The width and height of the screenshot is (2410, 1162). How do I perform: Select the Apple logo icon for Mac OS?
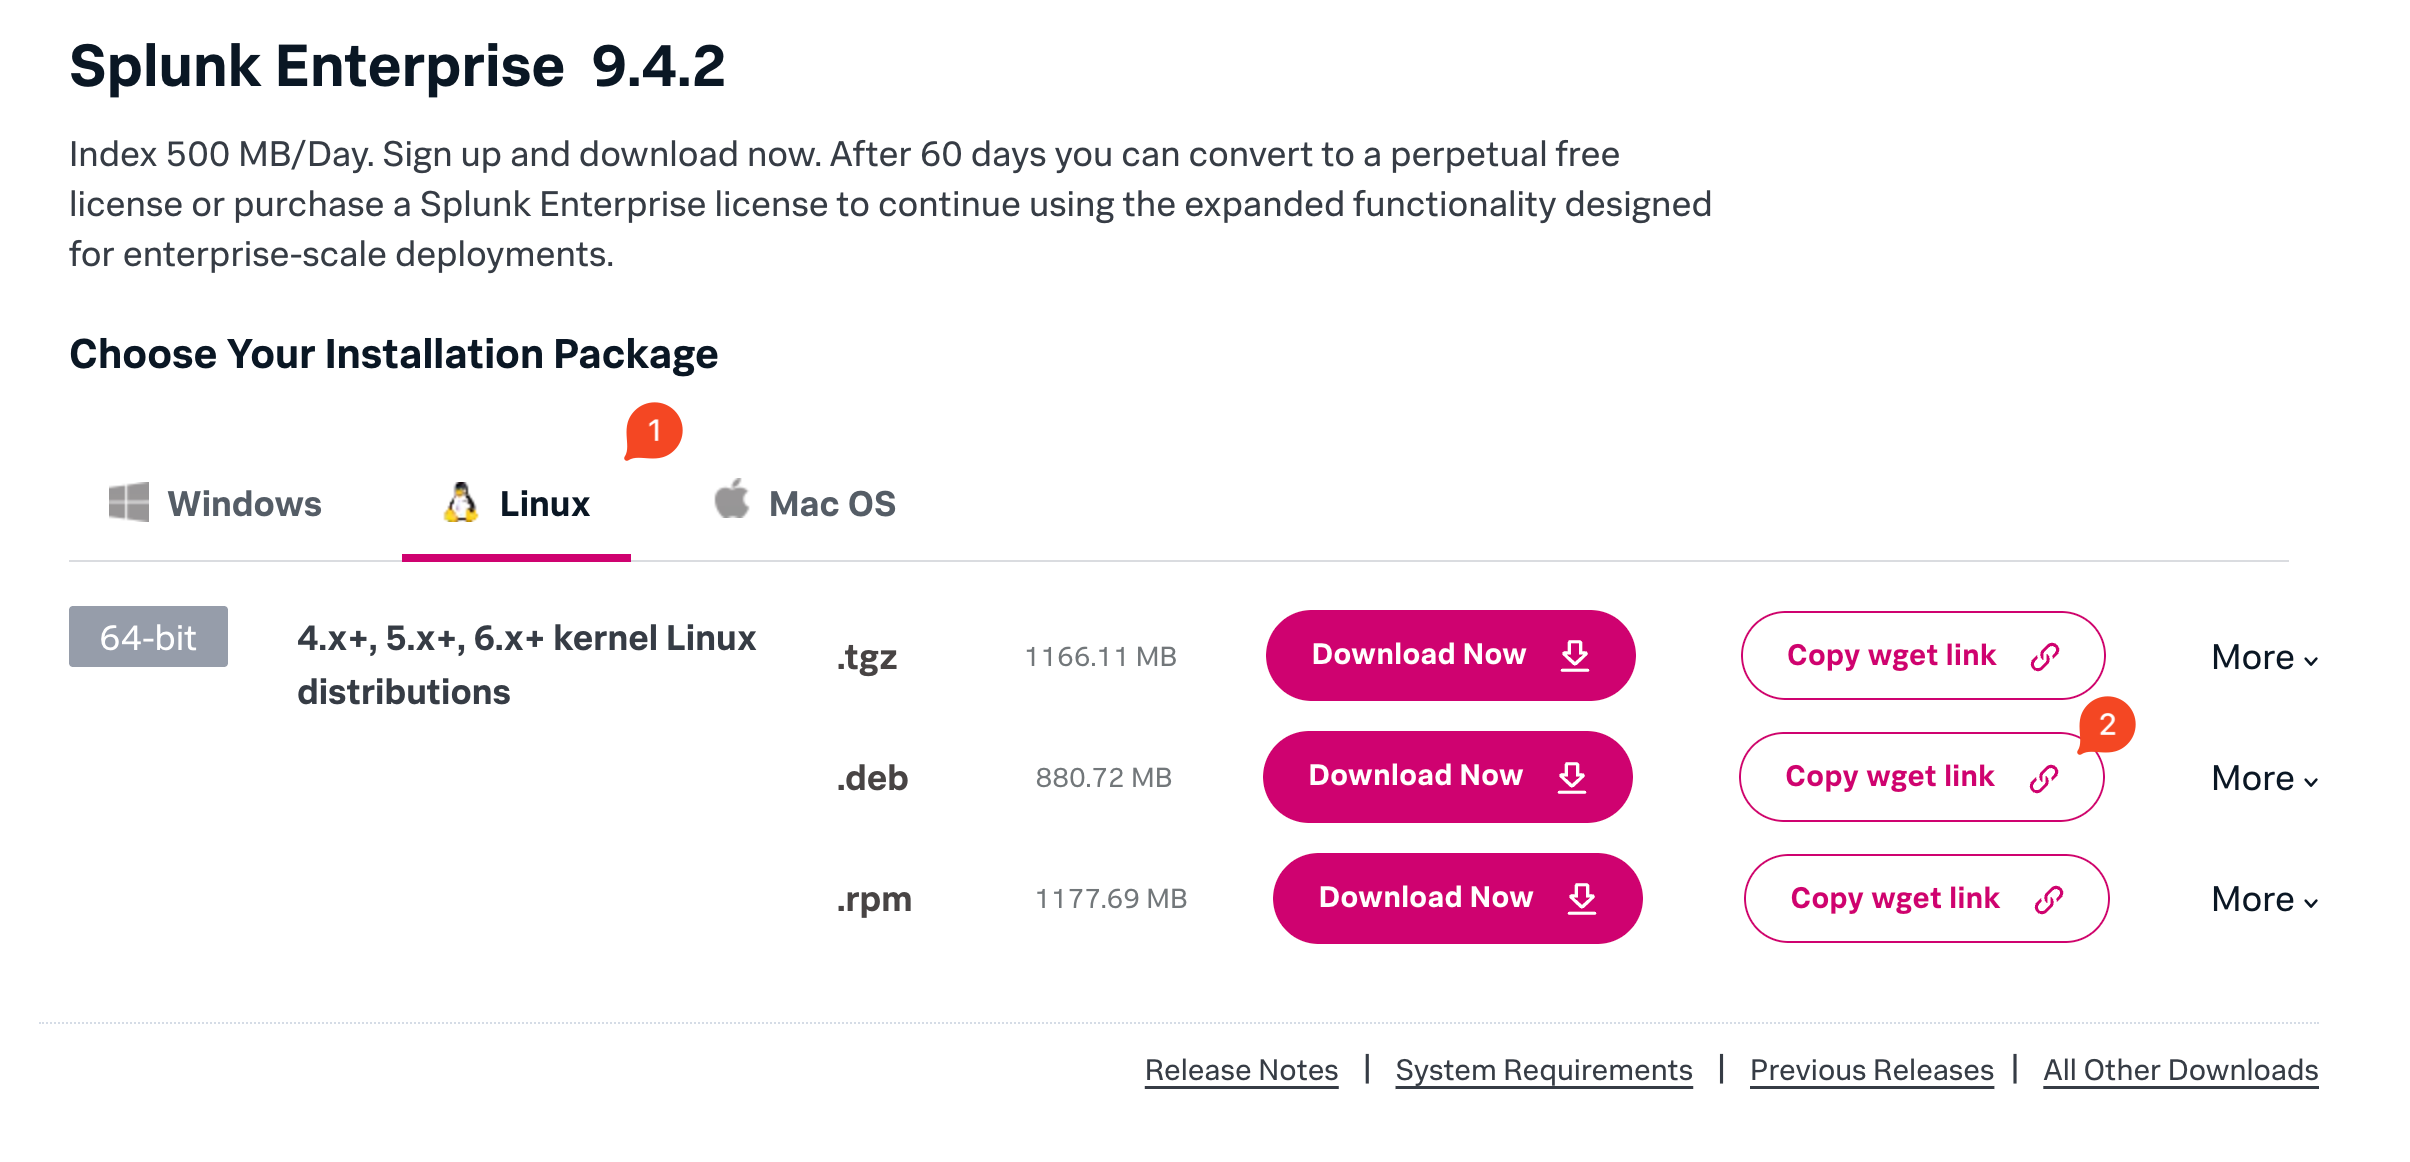[x=731, y=500]
